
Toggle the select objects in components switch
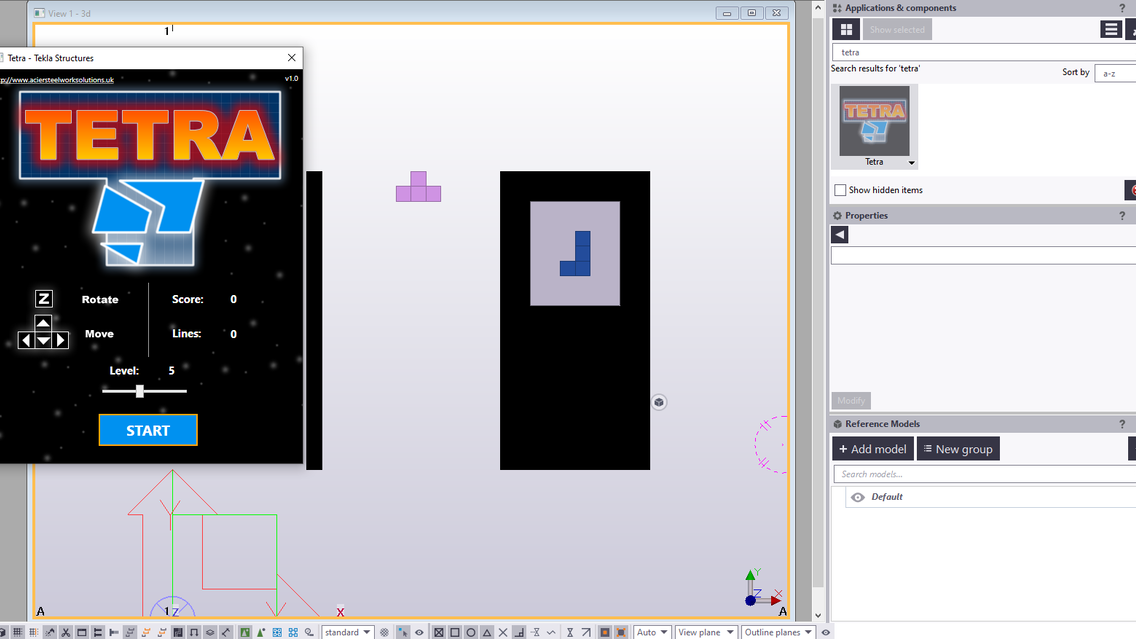point(261,632)
